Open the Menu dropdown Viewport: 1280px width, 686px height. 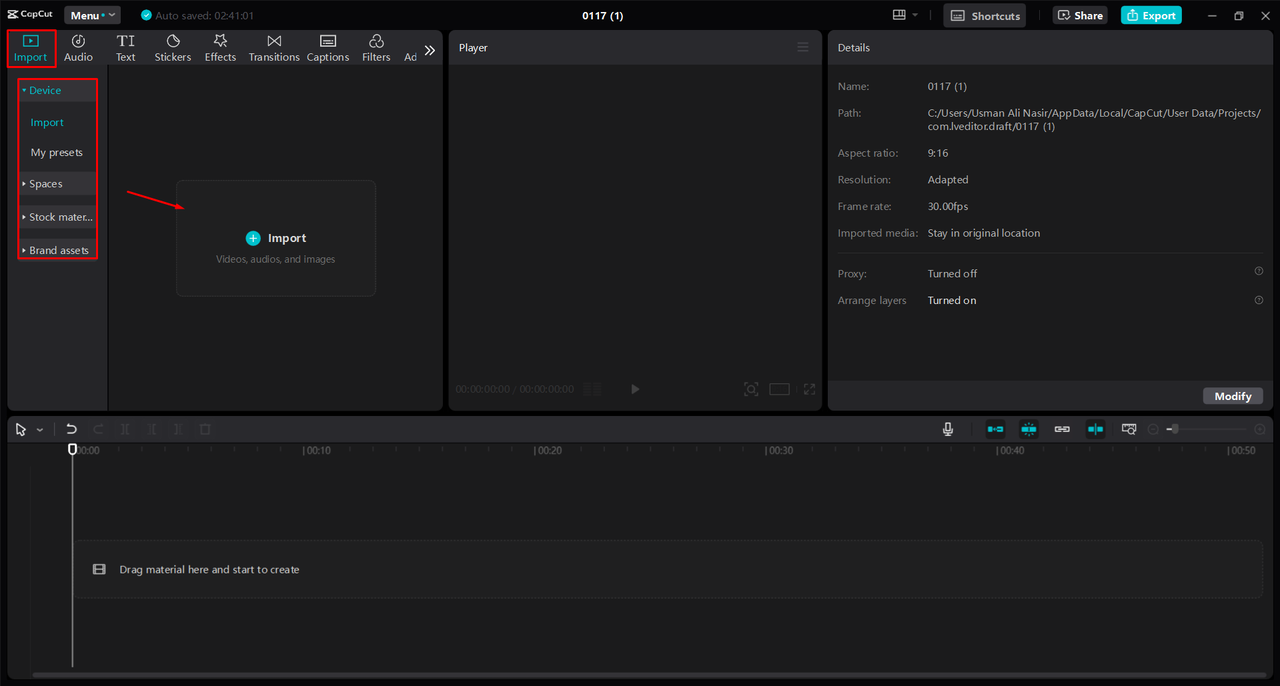pos(92,15)
